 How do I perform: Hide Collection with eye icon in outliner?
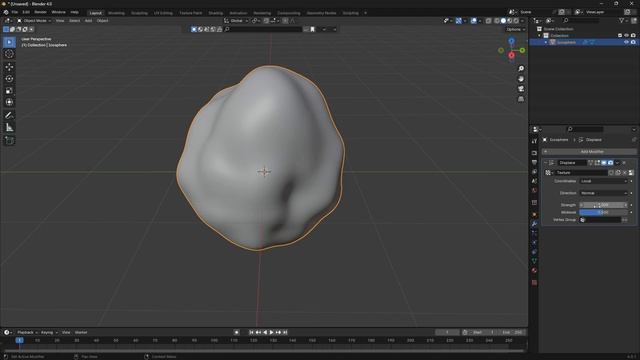[627, 36]
